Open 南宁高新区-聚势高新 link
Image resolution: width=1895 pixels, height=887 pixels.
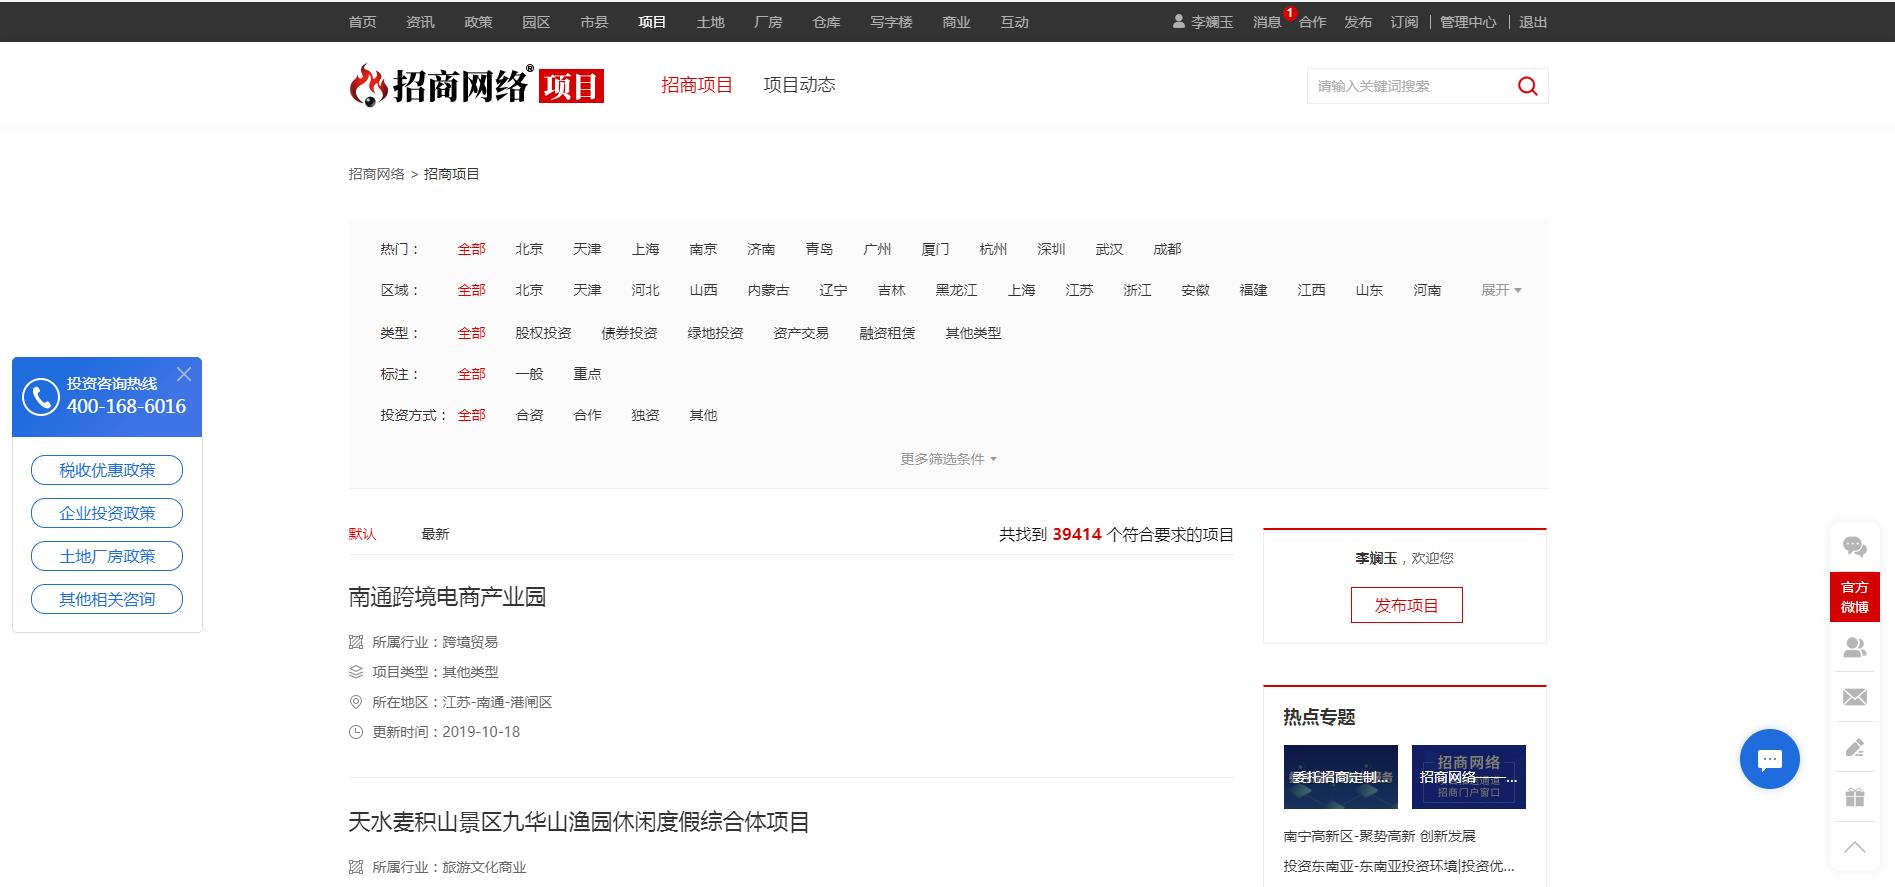pos(1379,836)
